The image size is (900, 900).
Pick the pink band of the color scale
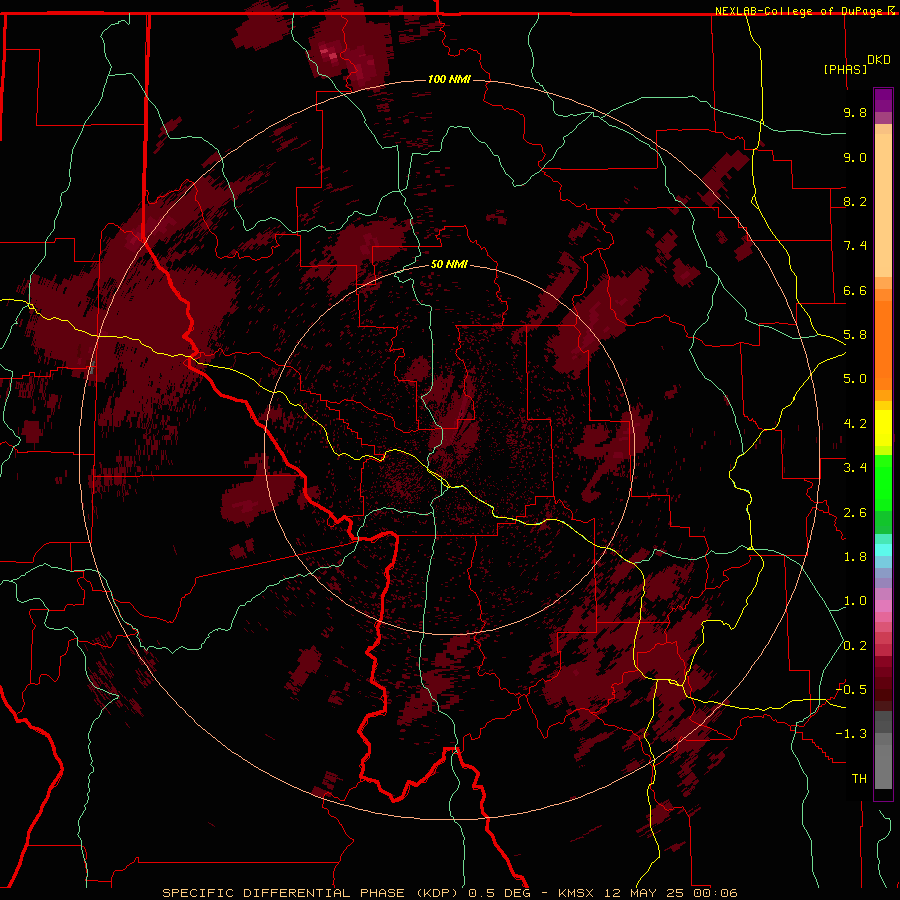(x=883, y=606)
